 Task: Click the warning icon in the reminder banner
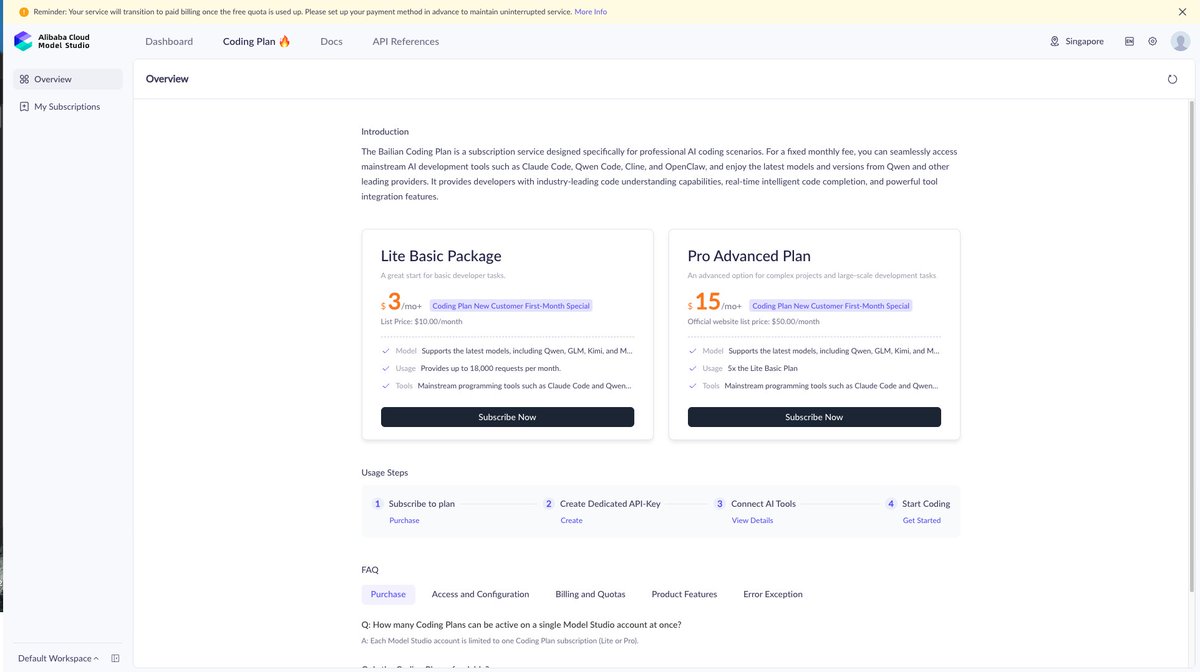click(24, 12)
